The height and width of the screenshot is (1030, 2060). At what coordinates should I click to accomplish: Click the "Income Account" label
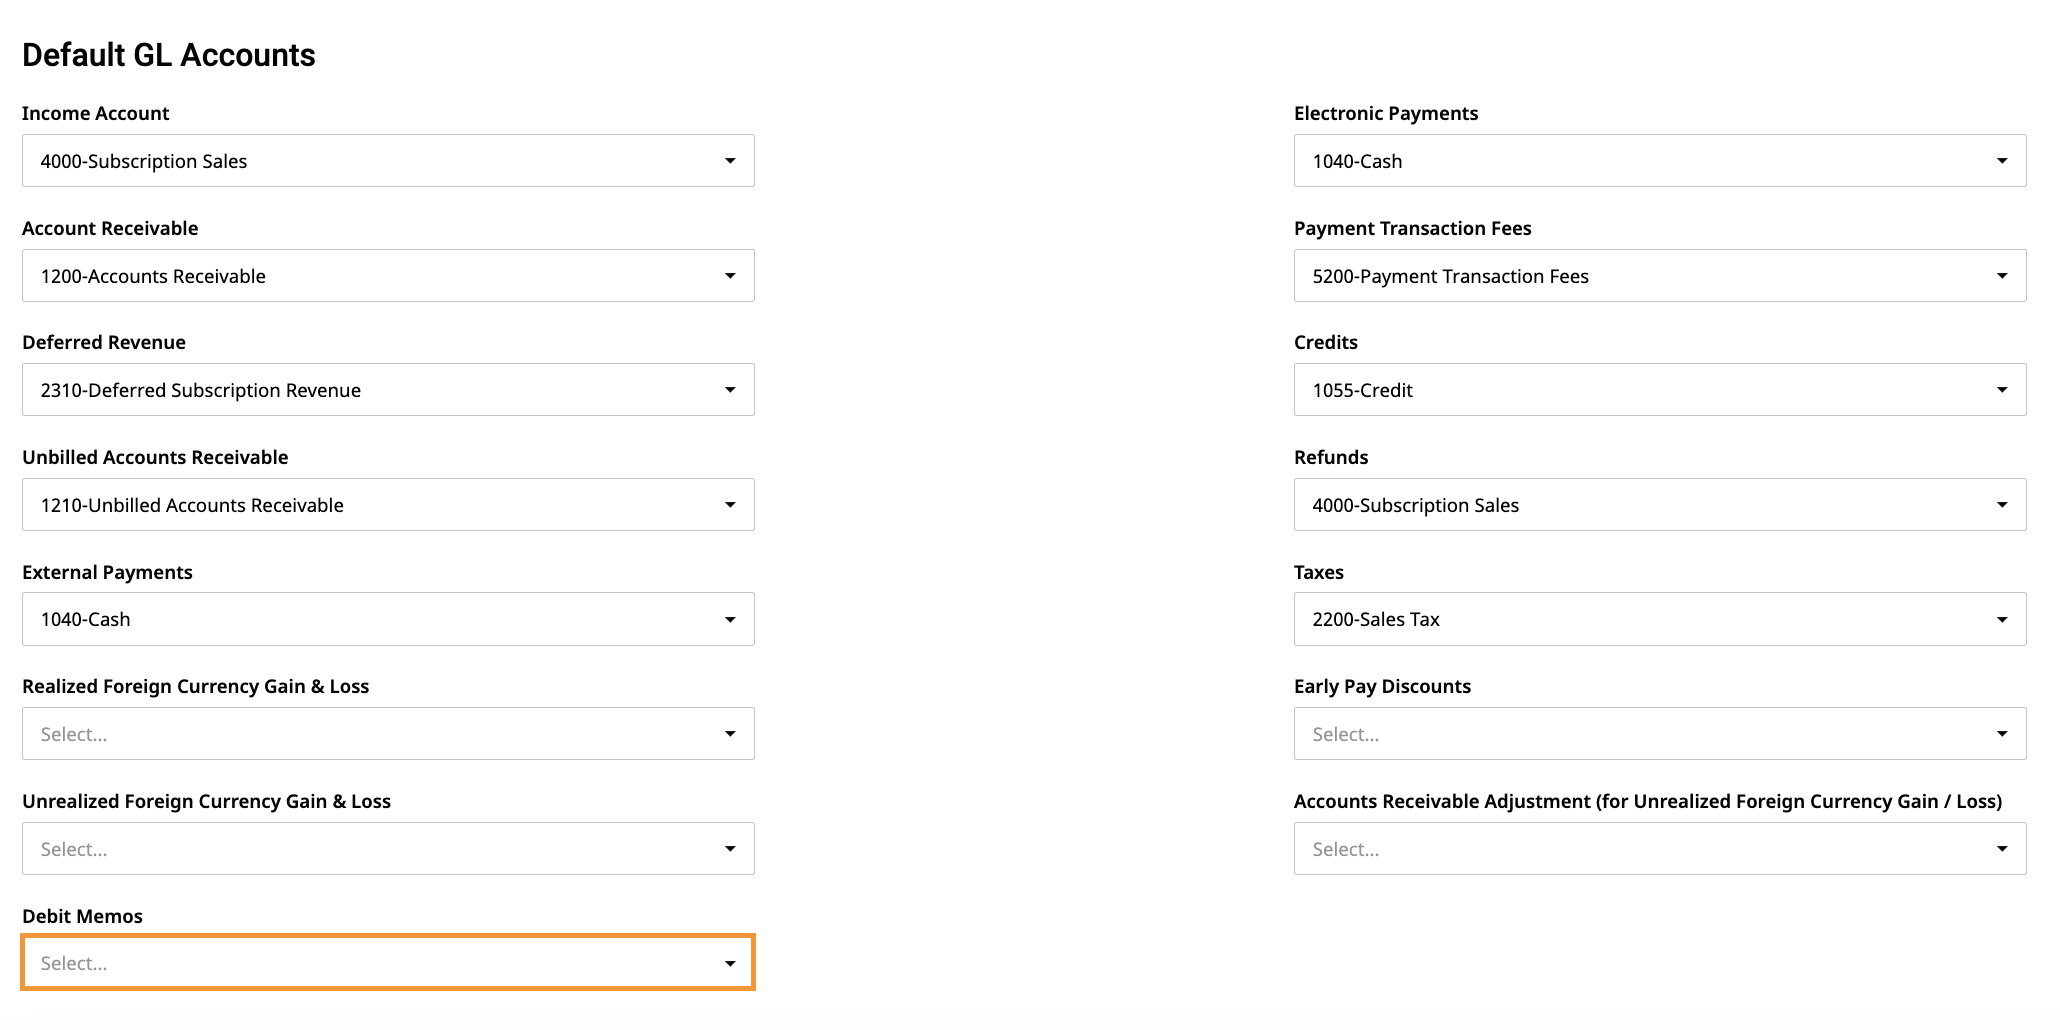pos(96,113)
